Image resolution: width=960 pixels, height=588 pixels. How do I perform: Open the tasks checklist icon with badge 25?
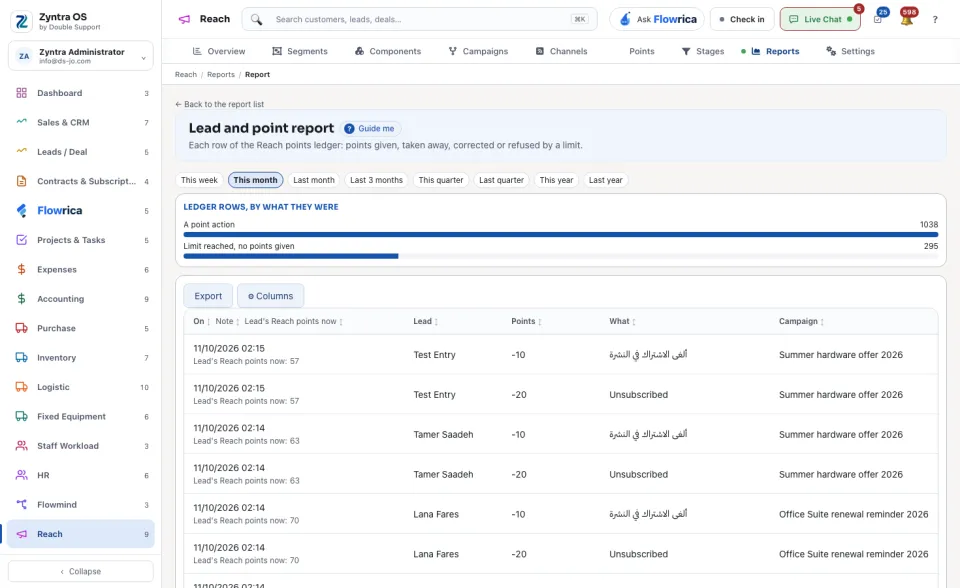(878, 19)
